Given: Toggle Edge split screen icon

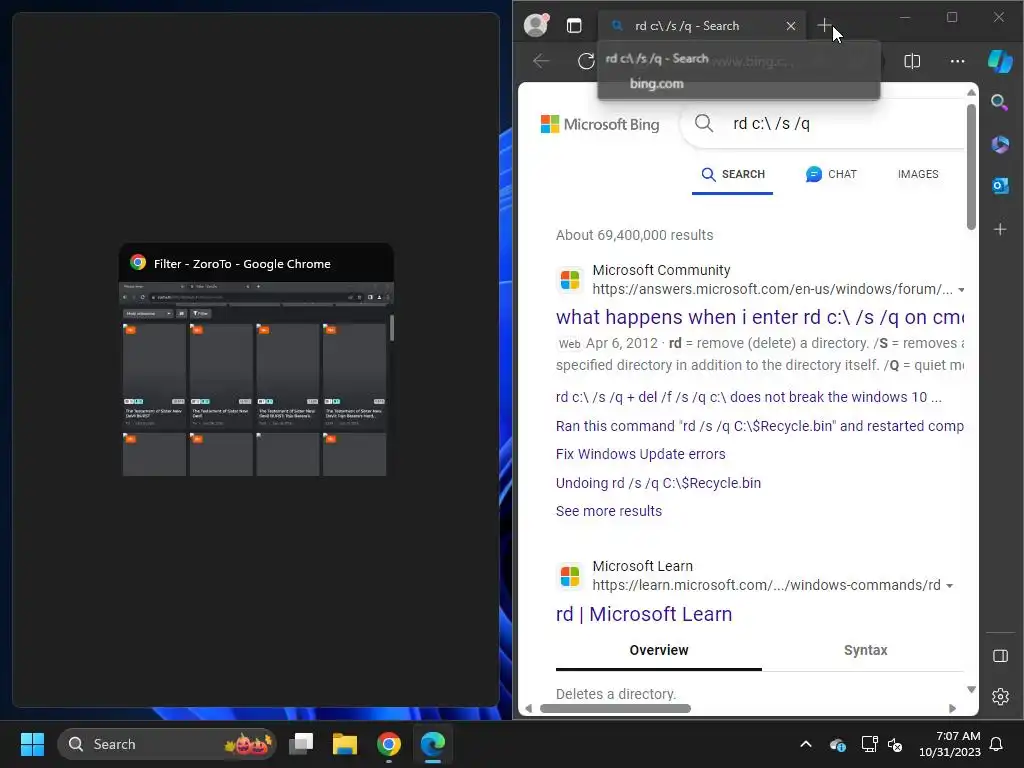Looking at the screenshot, I should [x=912, y=61].
